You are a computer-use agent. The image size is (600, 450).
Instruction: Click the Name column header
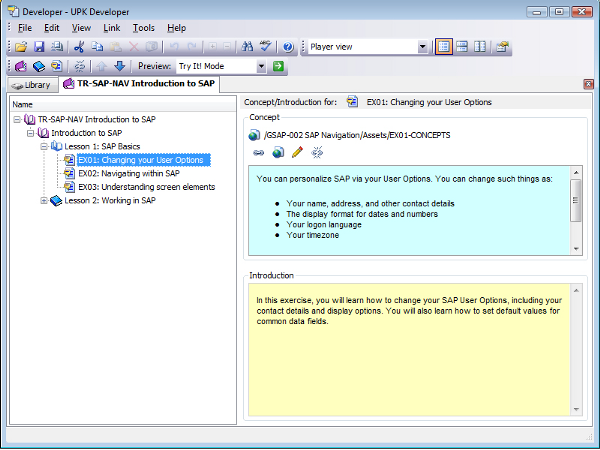(x=123, y=104)
